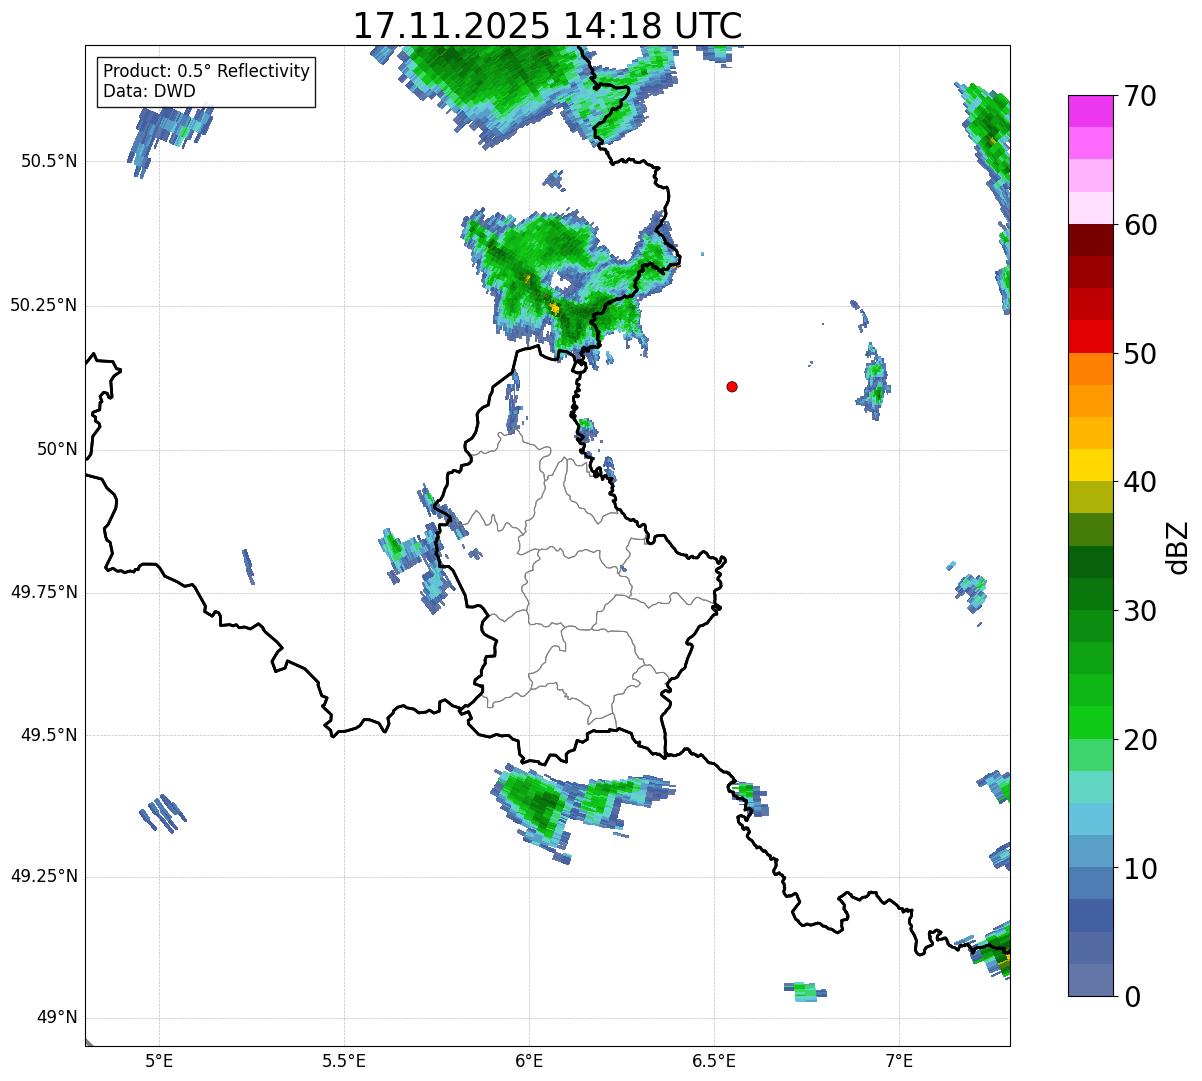Select the 49°N latitude axis label
Image resolution: width=1202 pixels, height=1081 pixels.
56,1018
